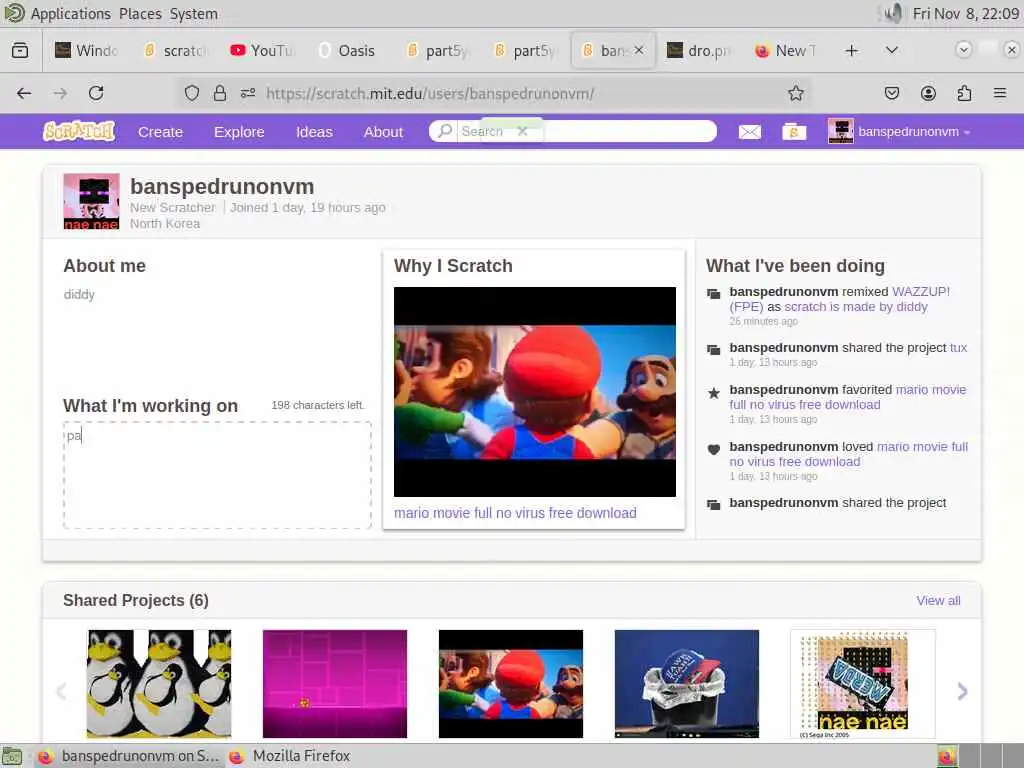Open the Pocket save icon
The image size is (1024, 768).
tap(891, 93)
